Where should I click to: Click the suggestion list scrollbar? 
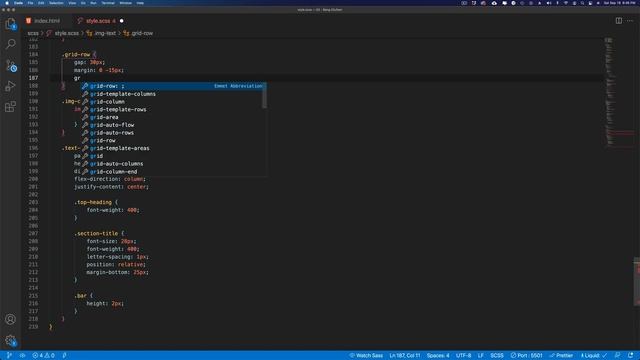coord(265,96)
